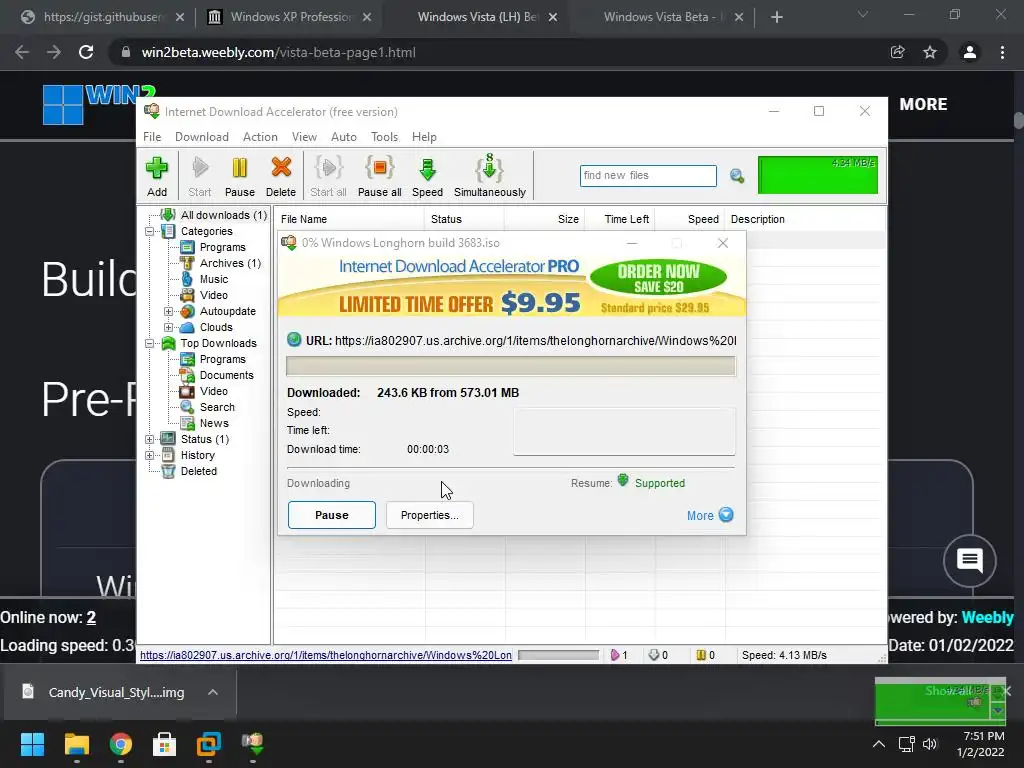This screenshot has height=768, width=1024.
Task: Open the View menu
Action: [x=304, y=136]
